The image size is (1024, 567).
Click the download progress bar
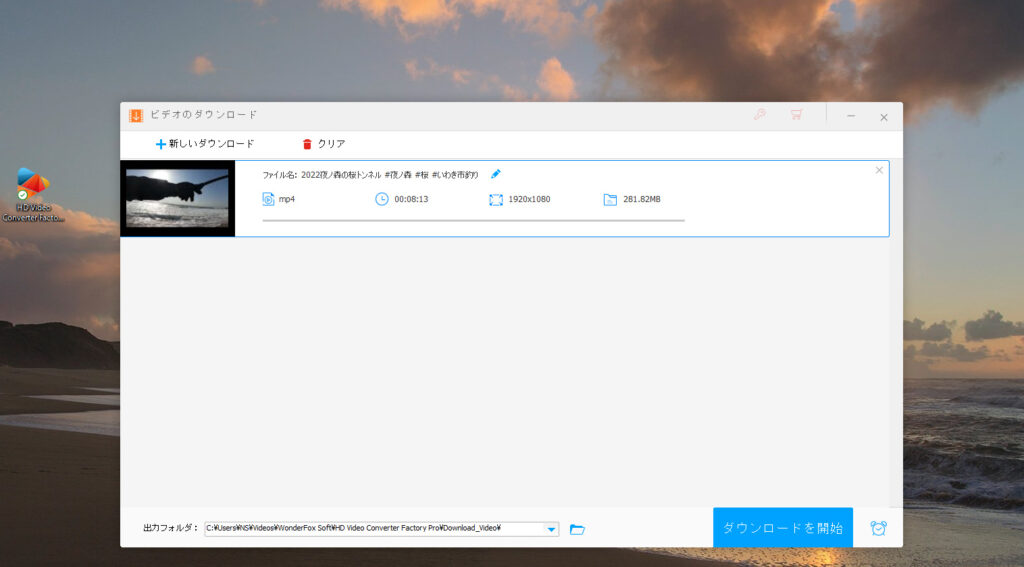tap(473, 220)
